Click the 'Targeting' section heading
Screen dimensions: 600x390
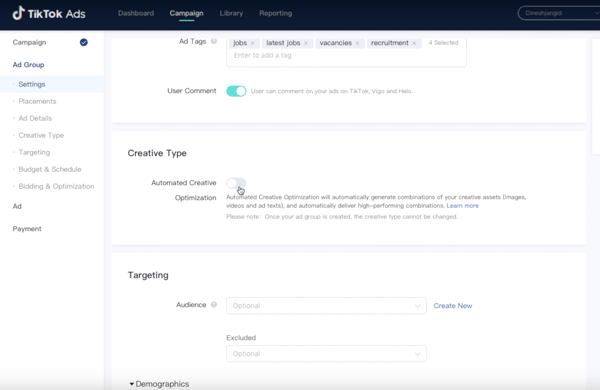pos(148,275)
